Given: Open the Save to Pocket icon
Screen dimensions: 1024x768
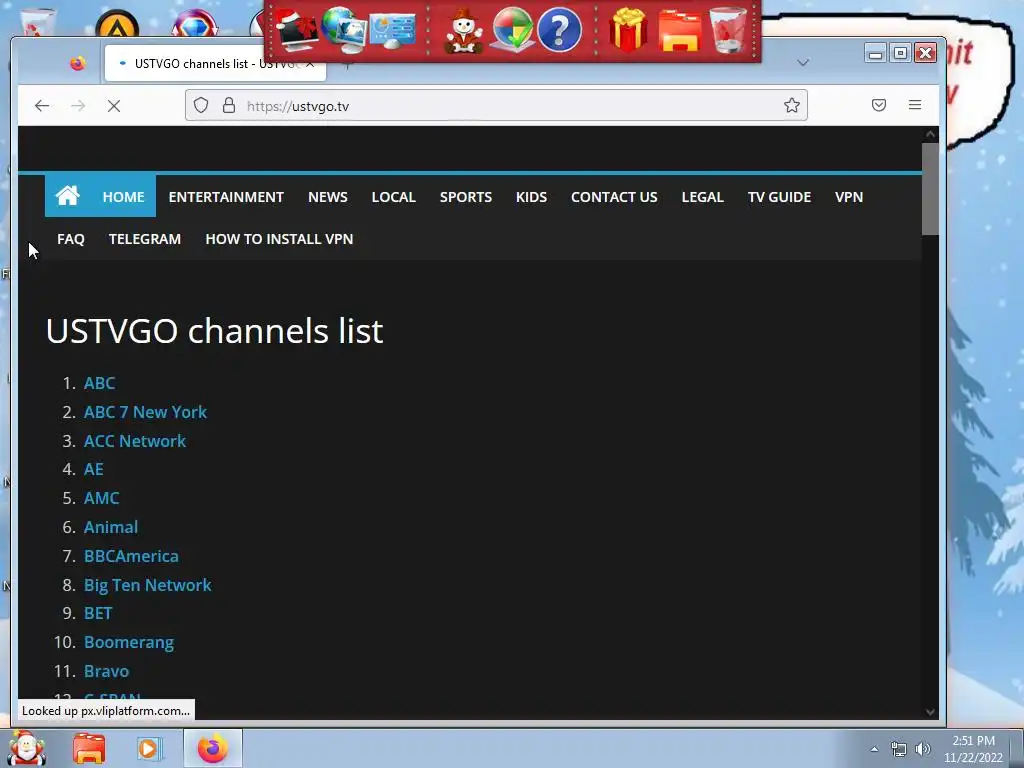Looking at the screenshot, I should pyautogui.click(x=879, y=105).
